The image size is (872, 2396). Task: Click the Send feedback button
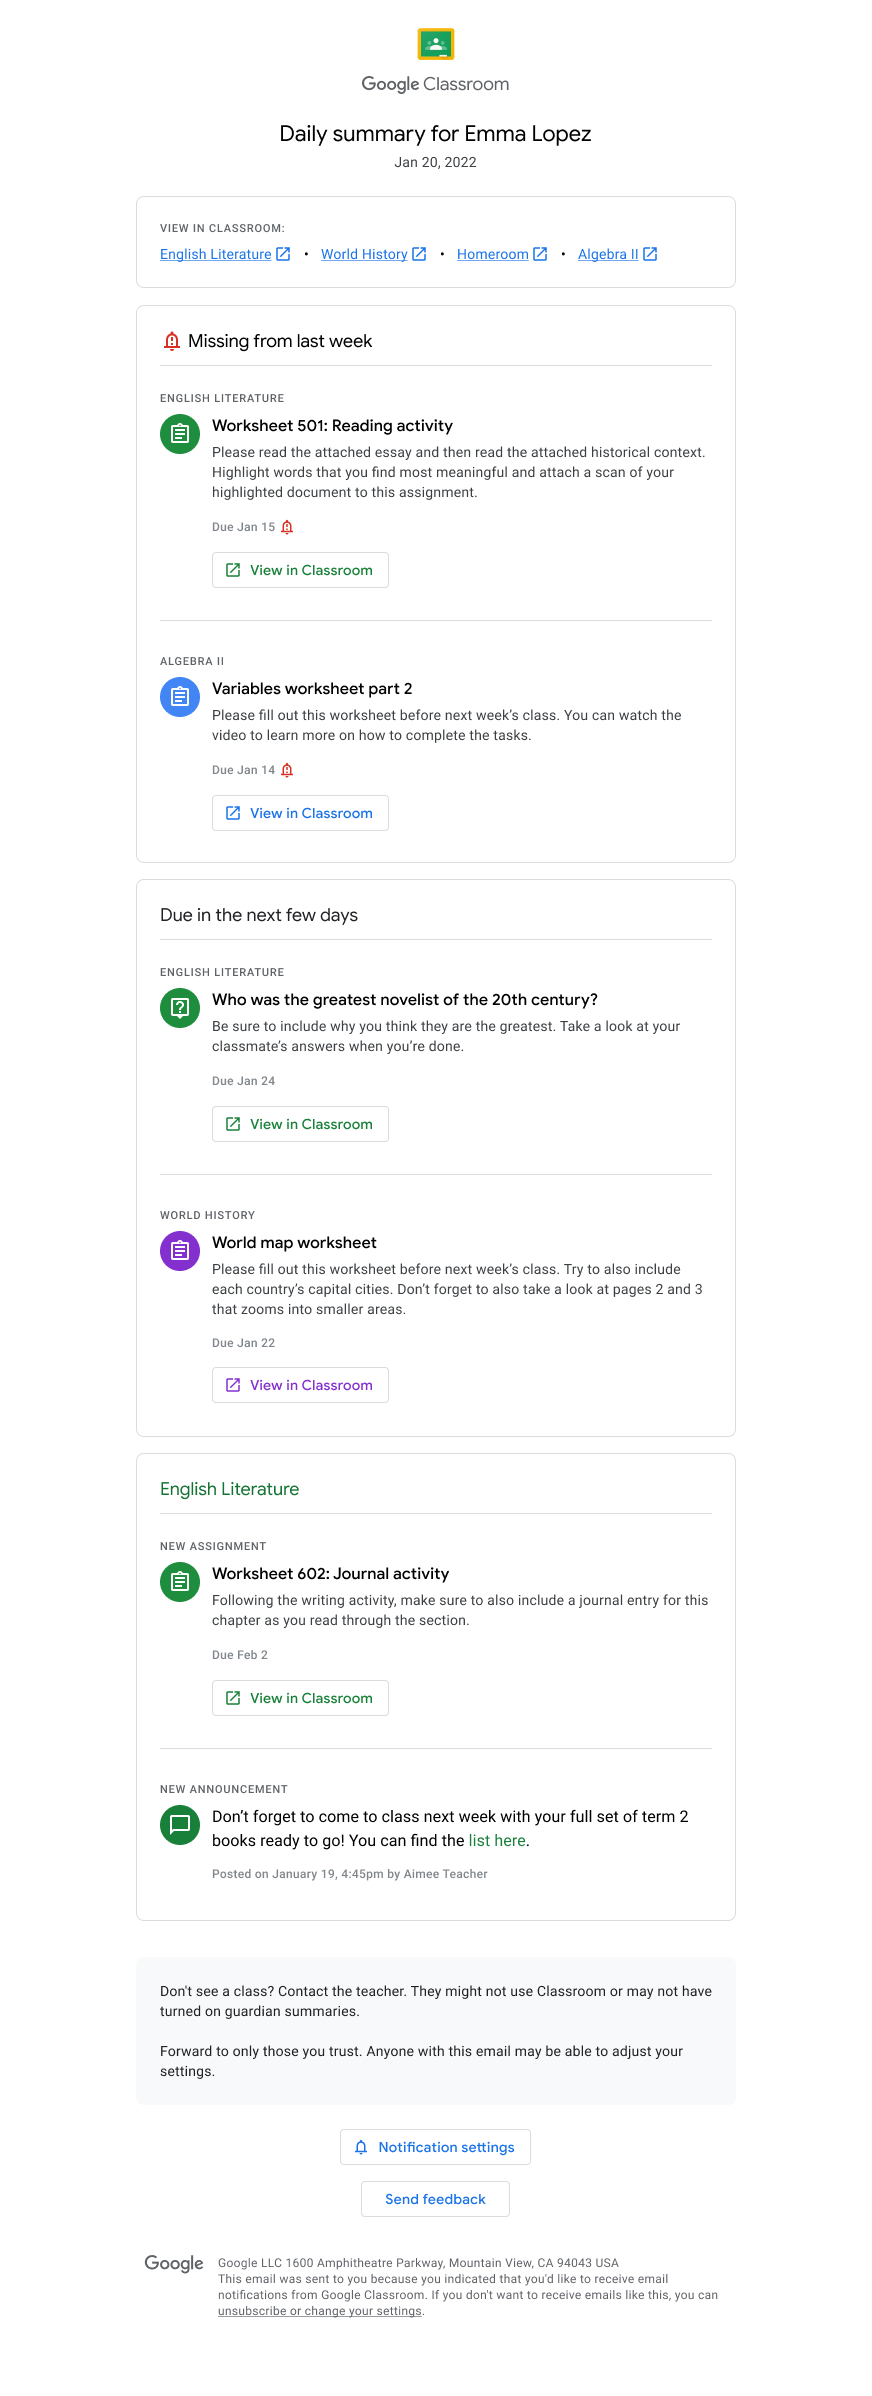pos(435,2199)
